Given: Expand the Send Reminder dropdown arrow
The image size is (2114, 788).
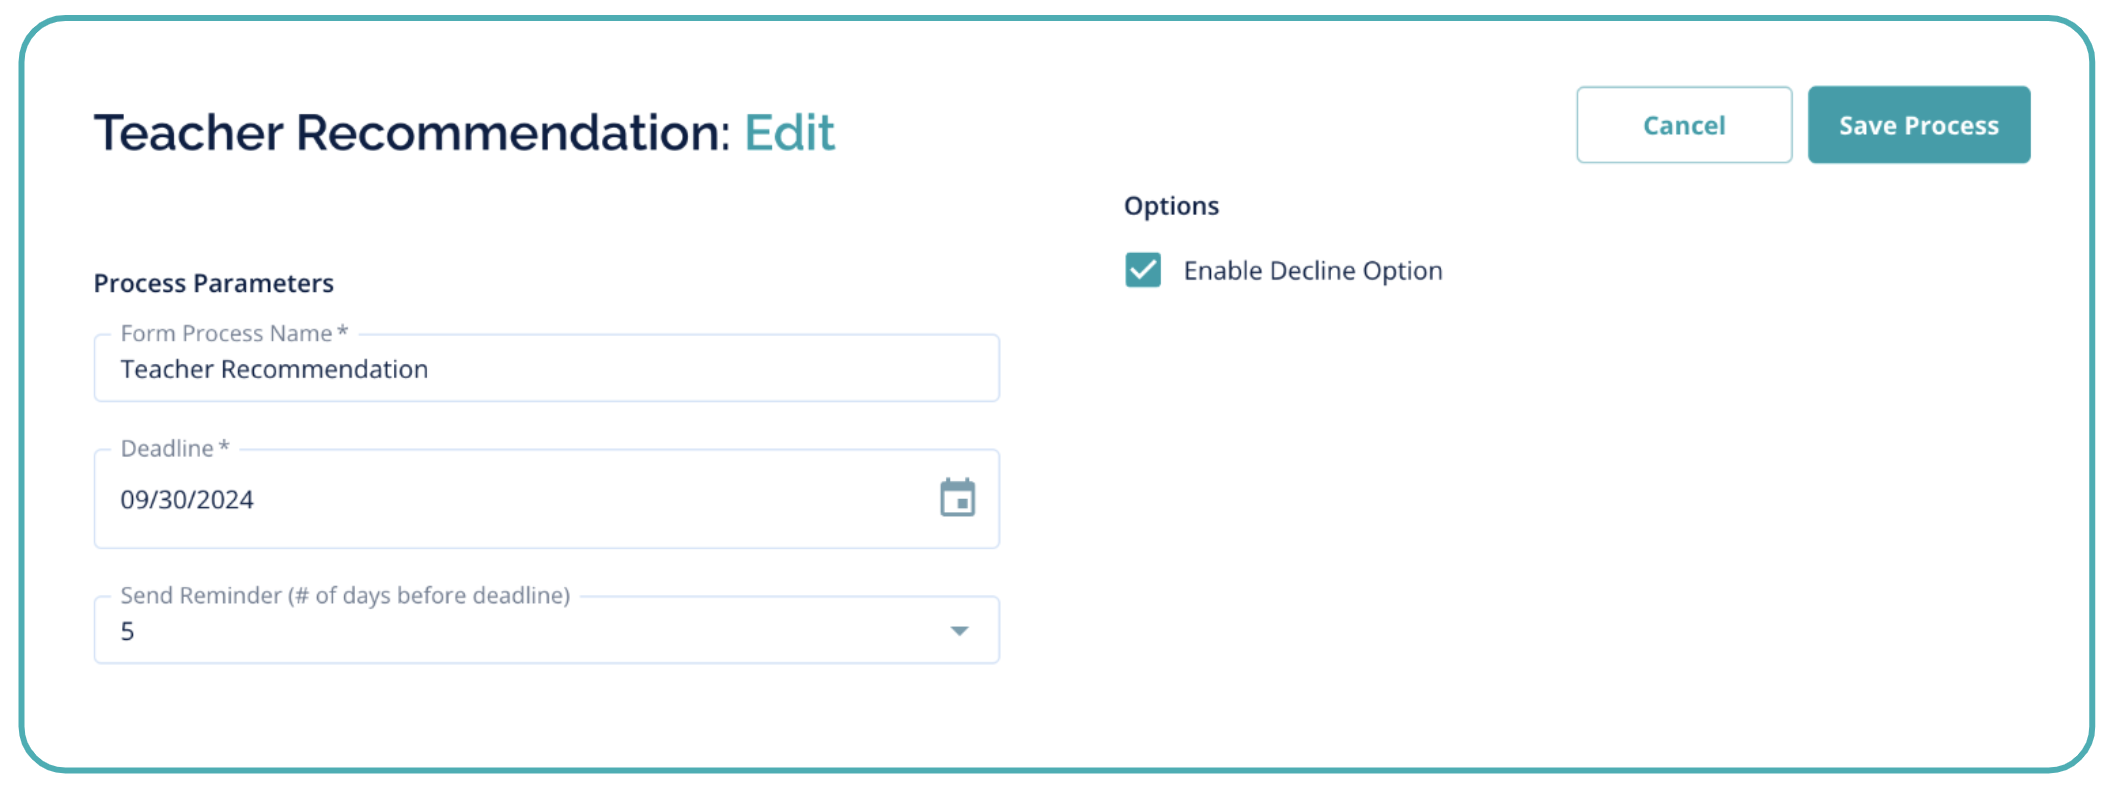Looking at the screenshot, I should [x=959, y=631].
